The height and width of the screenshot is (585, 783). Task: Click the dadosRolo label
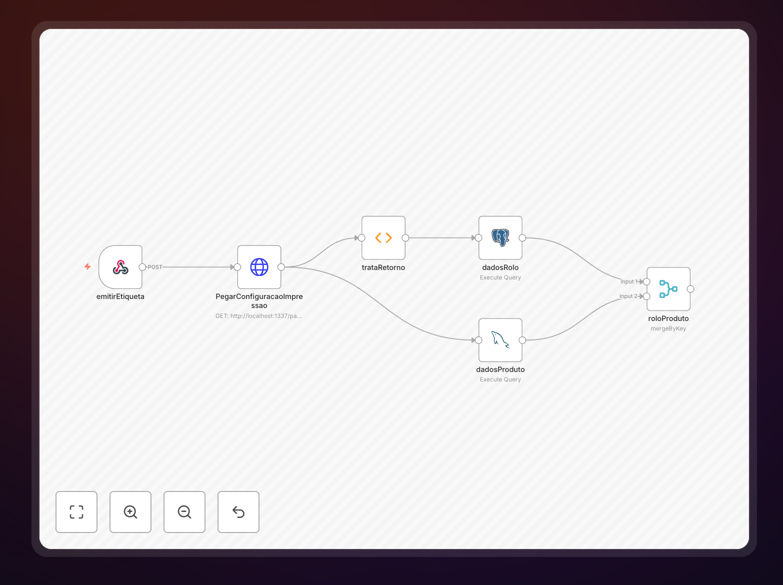[500, 267]
